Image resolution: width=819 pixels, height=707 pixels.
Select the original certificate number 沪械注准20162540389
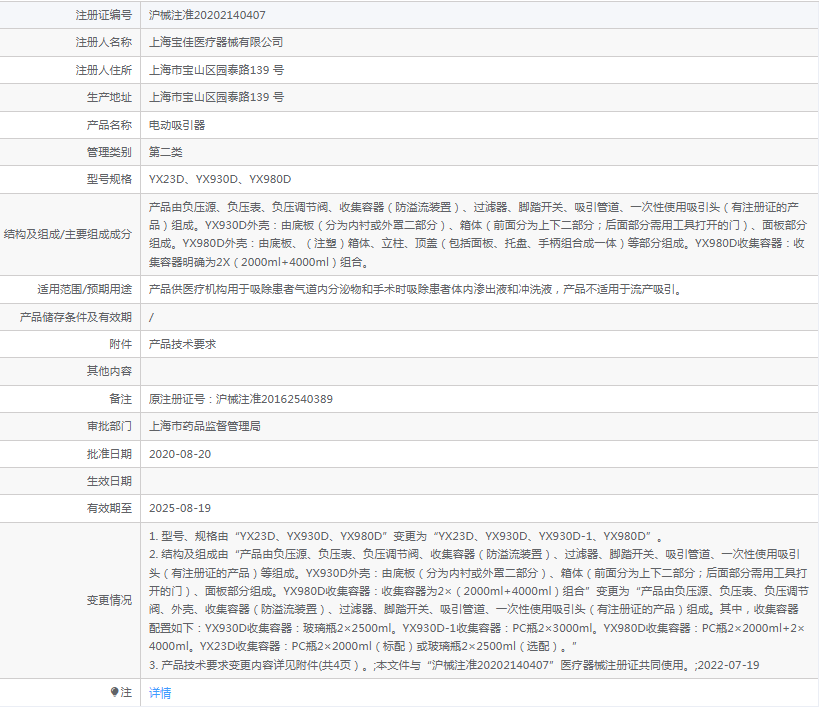pos(274,399)
